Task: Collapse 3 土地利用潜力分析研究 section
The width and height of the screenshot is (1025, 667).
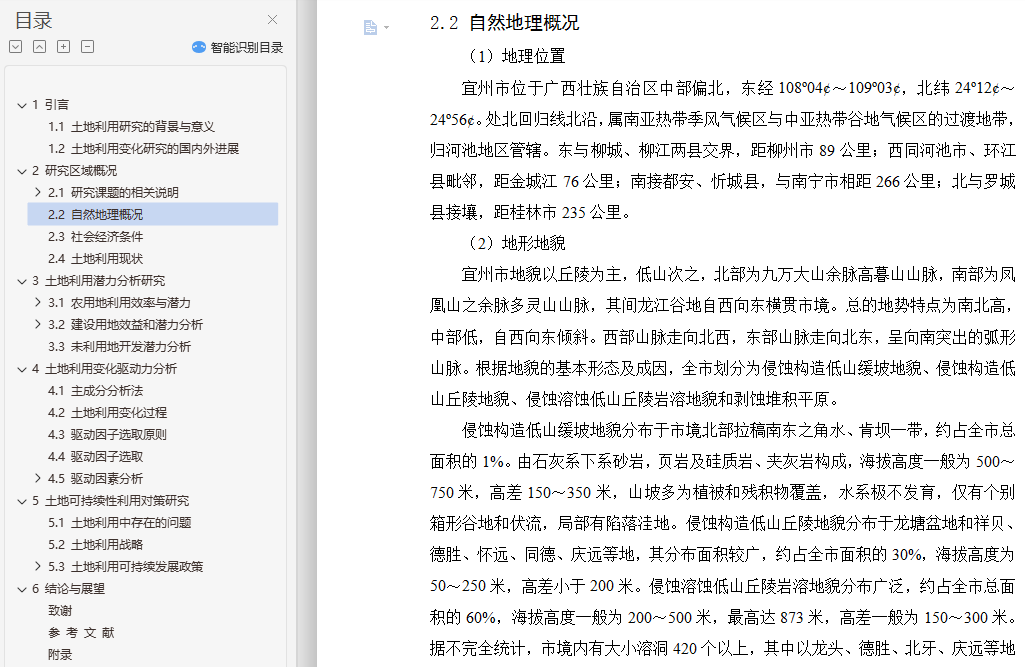Action: (x=22, y=281)
